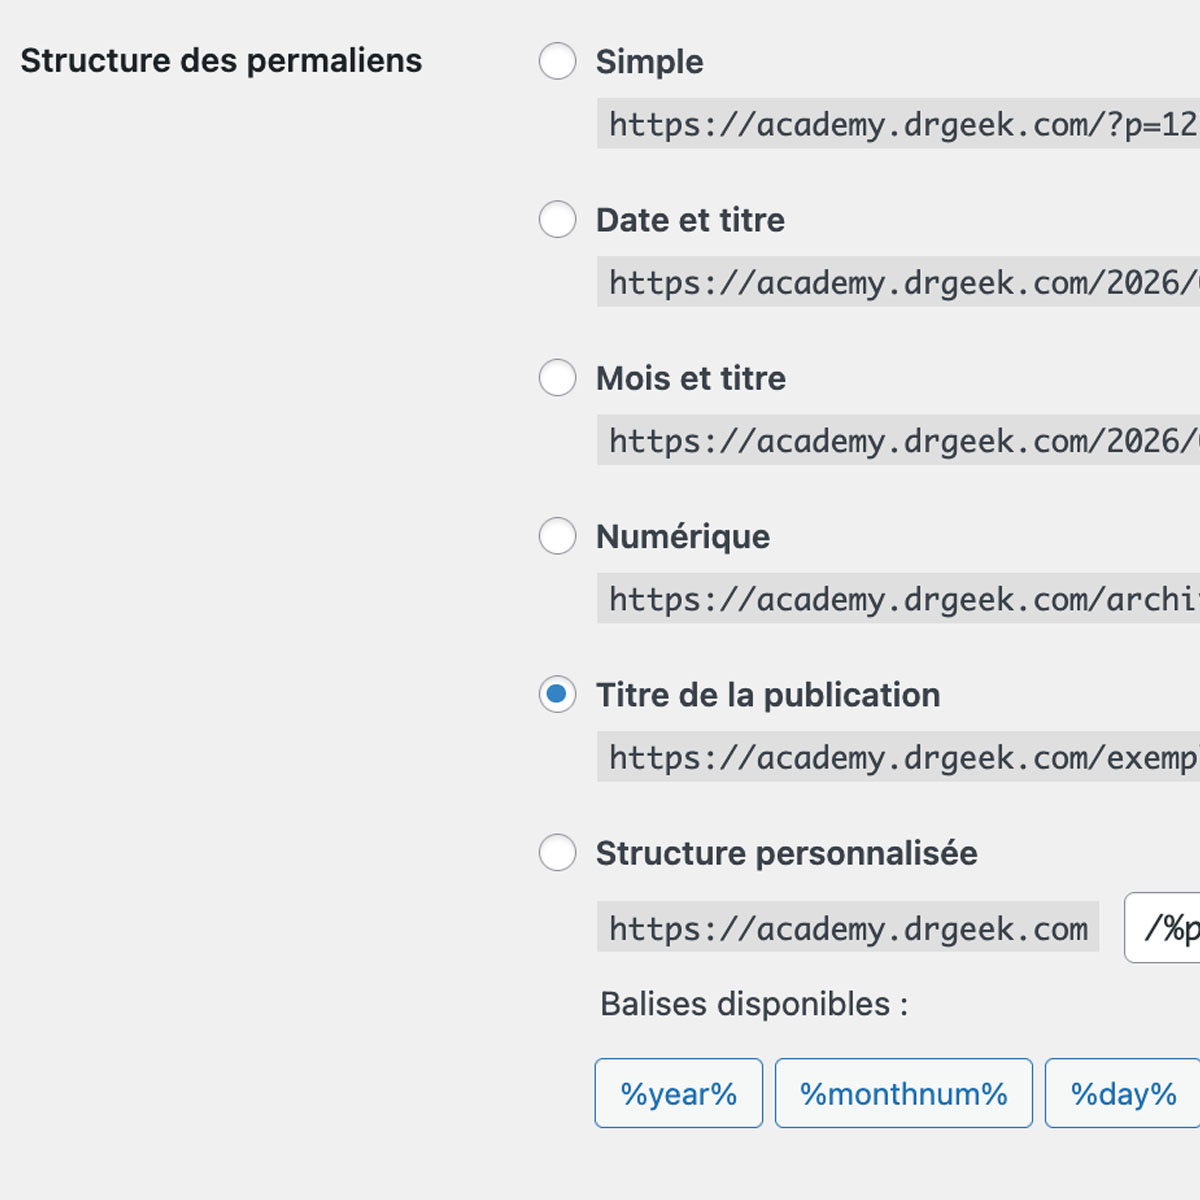This screenshot has height=1200, width=1200.
Task: Click the Structure personnalisée label text
Action: [x=786, y=853]
